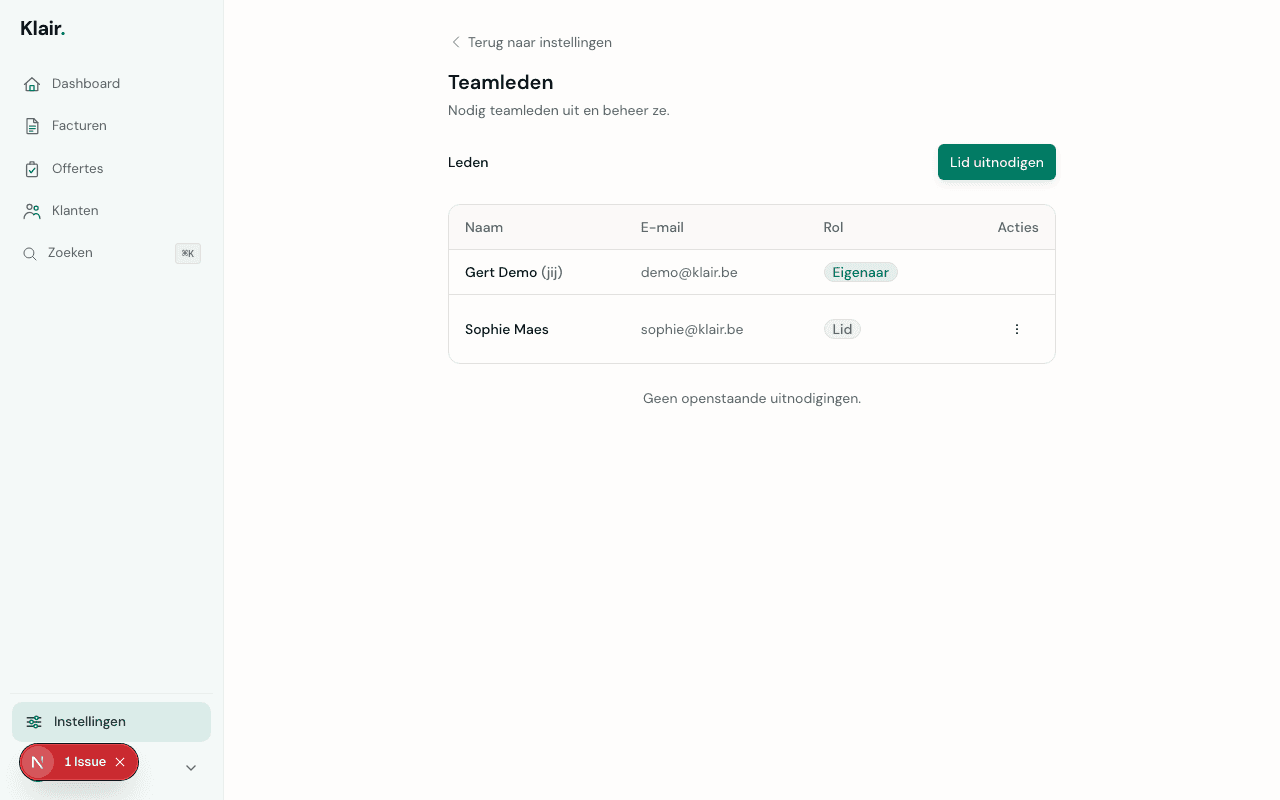
Task: Click the Eigenaar role badge
Action: click(860, 272)
